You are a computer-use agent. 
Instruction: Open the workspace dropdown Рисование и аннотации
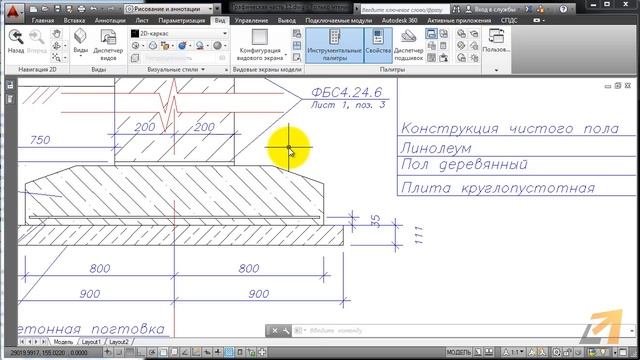pyautogui.click(x=169, y=9)
